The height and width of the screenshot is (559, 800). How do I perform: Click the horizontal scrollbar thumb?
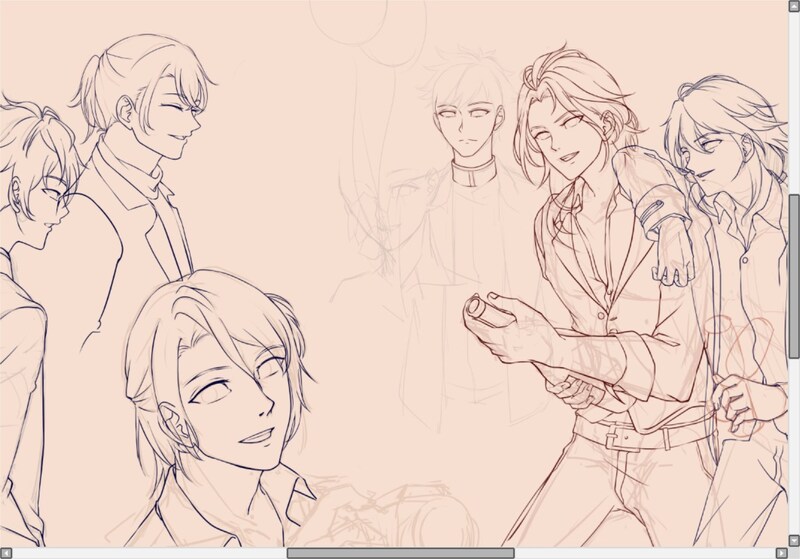tap(401, 553)
